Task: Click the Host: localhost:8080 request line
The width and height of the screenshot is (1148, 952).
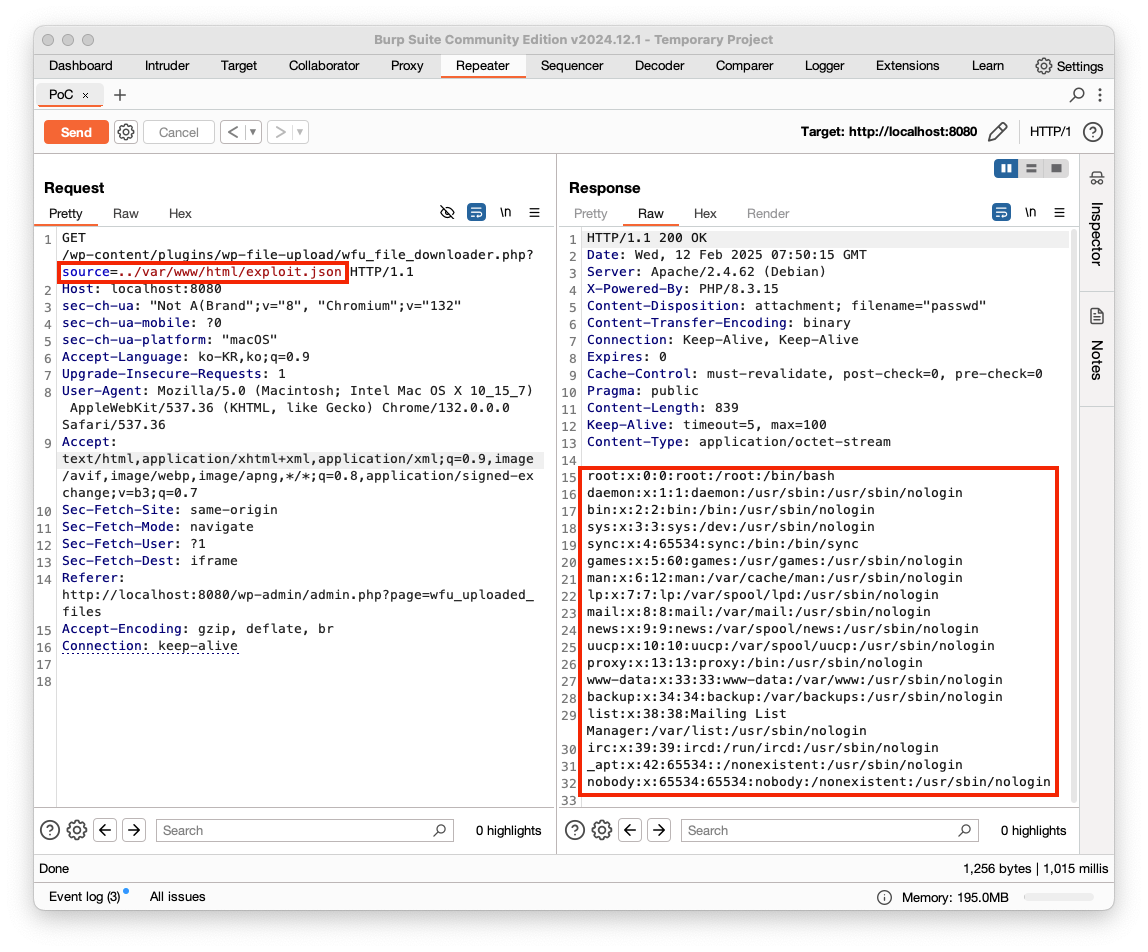Action: [x=141, y=289]
